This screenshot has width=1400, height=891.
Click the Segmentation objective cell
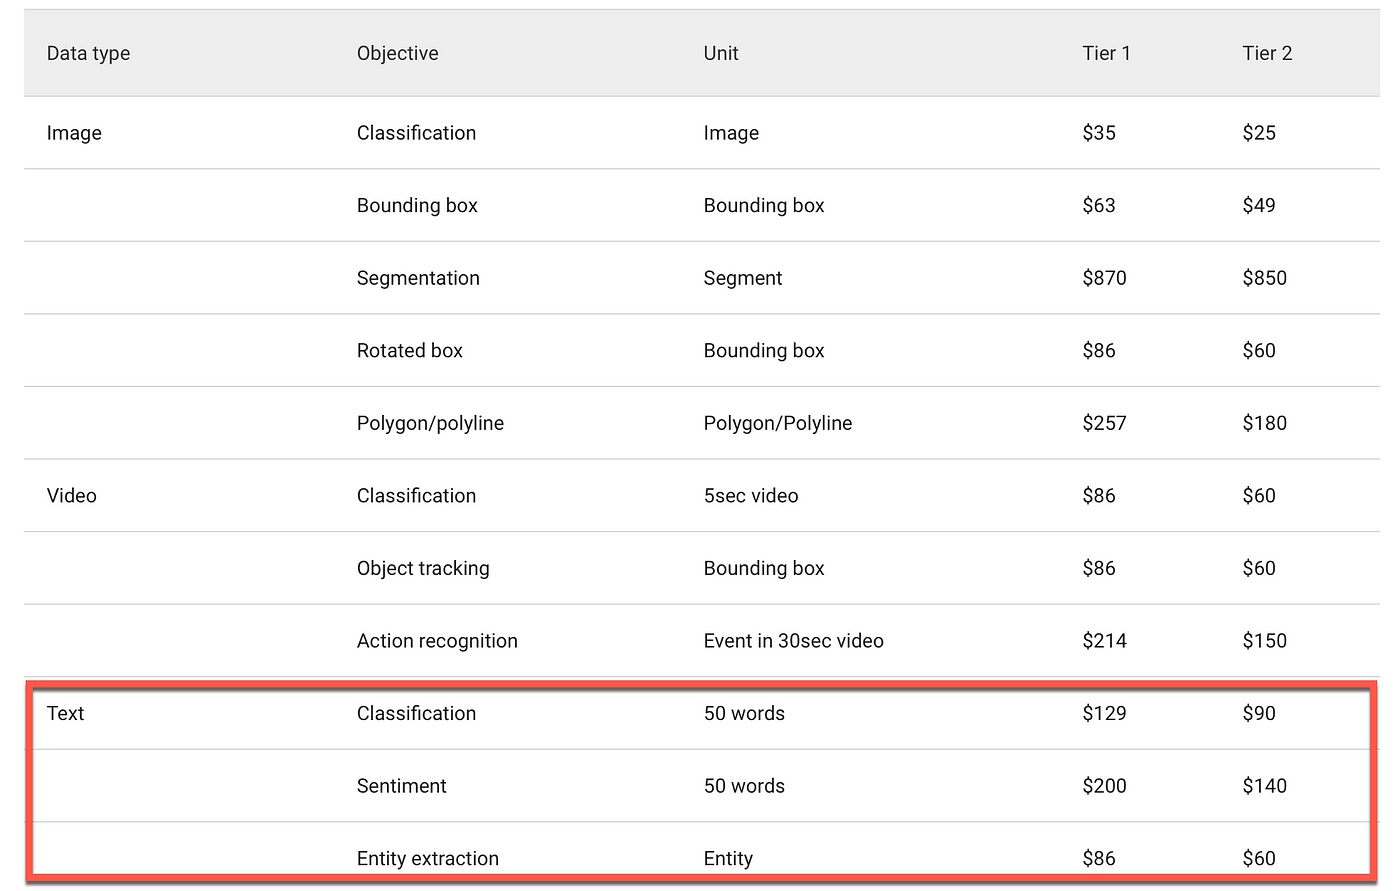coord(418,278)
